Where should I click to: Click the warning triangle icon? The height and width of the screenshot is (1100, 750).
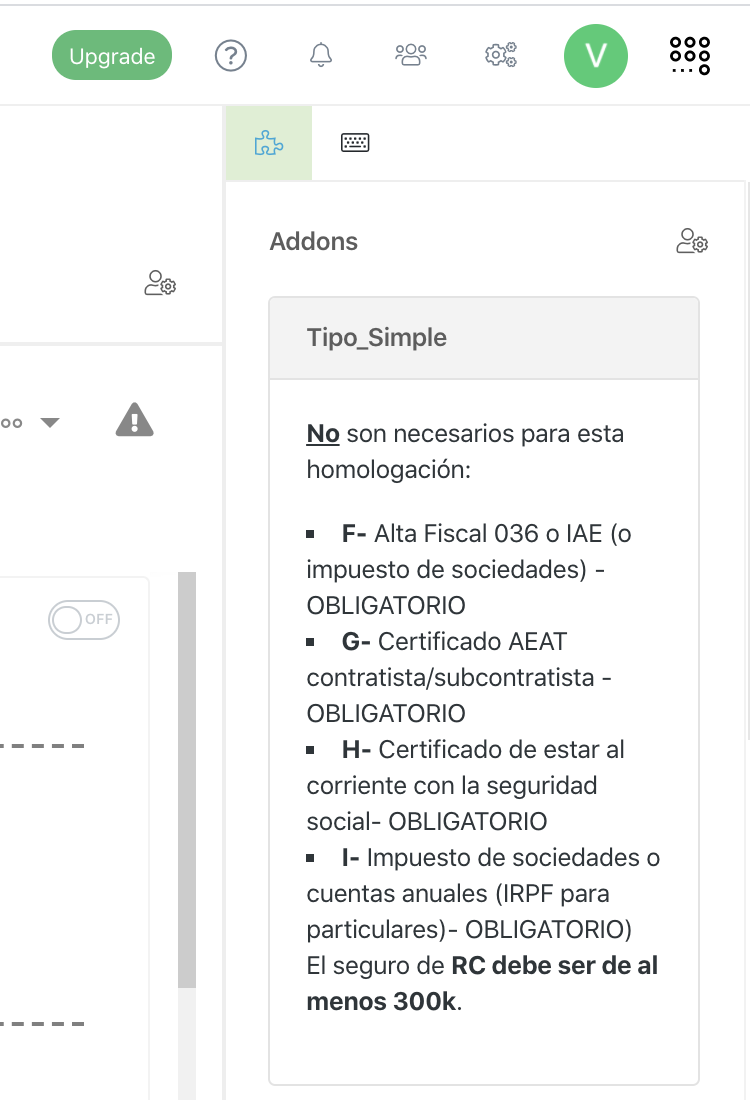(x=135, y=420)
